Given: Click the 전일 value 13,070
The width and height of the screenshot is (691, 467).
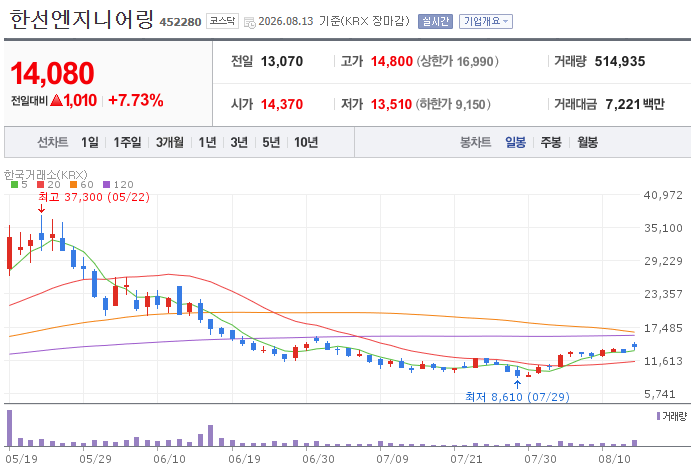Looking at the screenshot, I should tap(282, 61).
